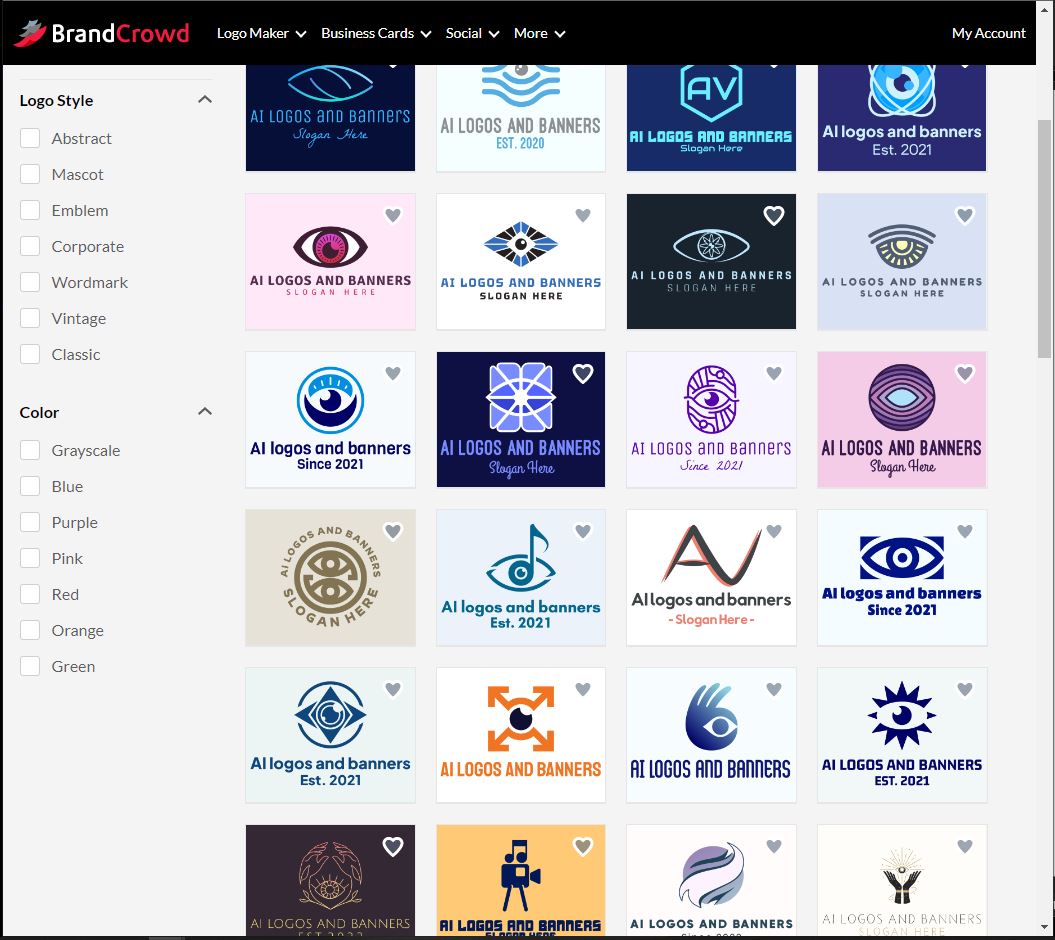Favorite the dark floral eye line logo
The image size is (1055, 940).
pos(393,846)
